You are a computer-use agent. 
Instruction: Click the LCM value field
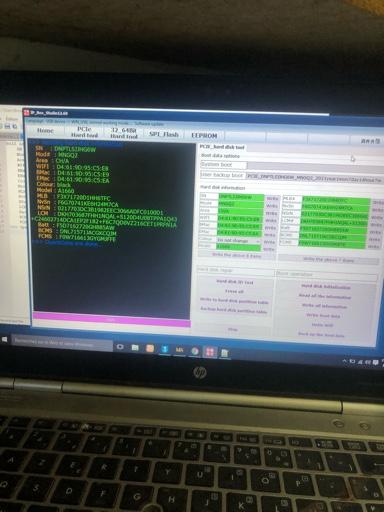(334, 223)
